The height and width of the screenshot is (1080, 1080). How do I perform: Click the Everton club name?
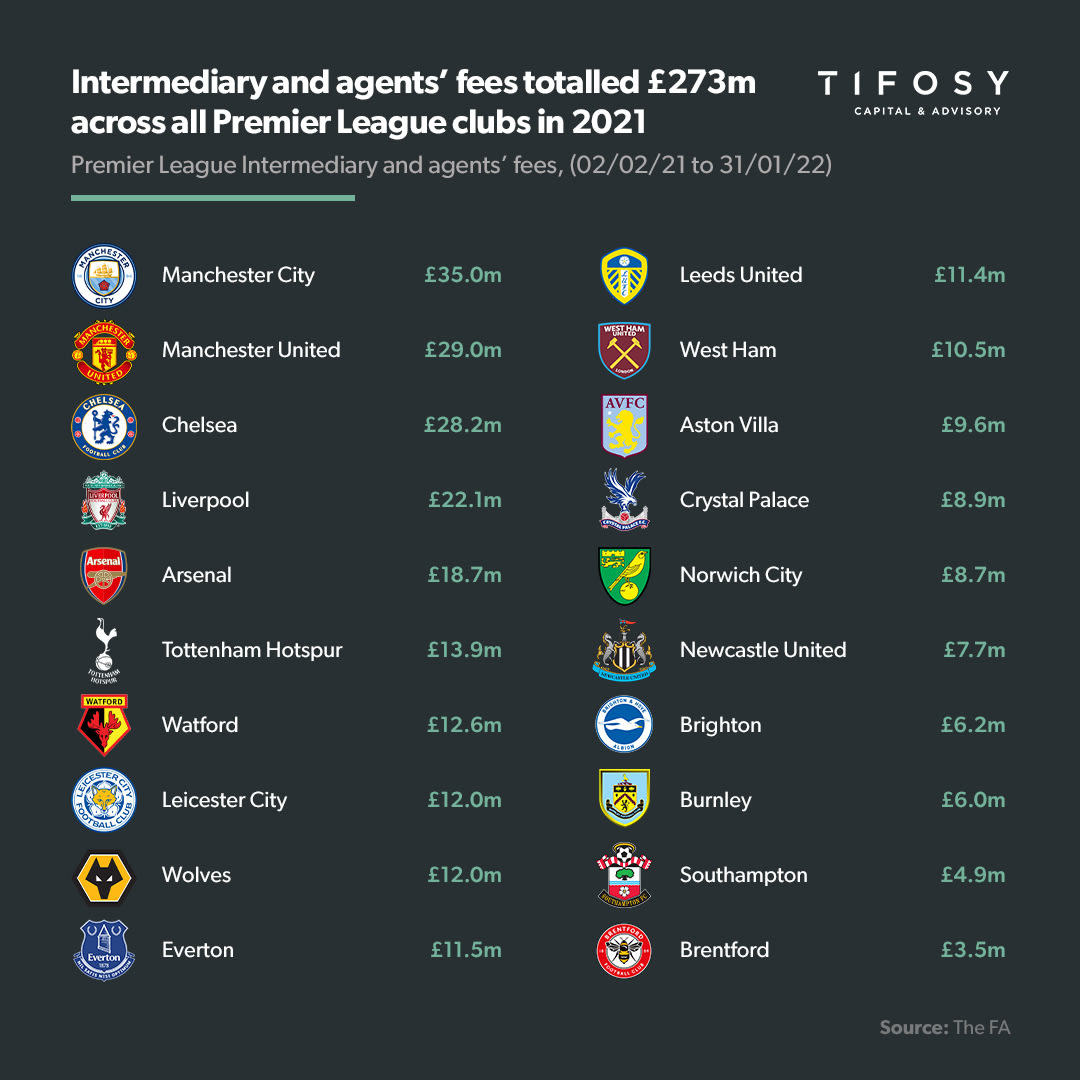(198, 950)
